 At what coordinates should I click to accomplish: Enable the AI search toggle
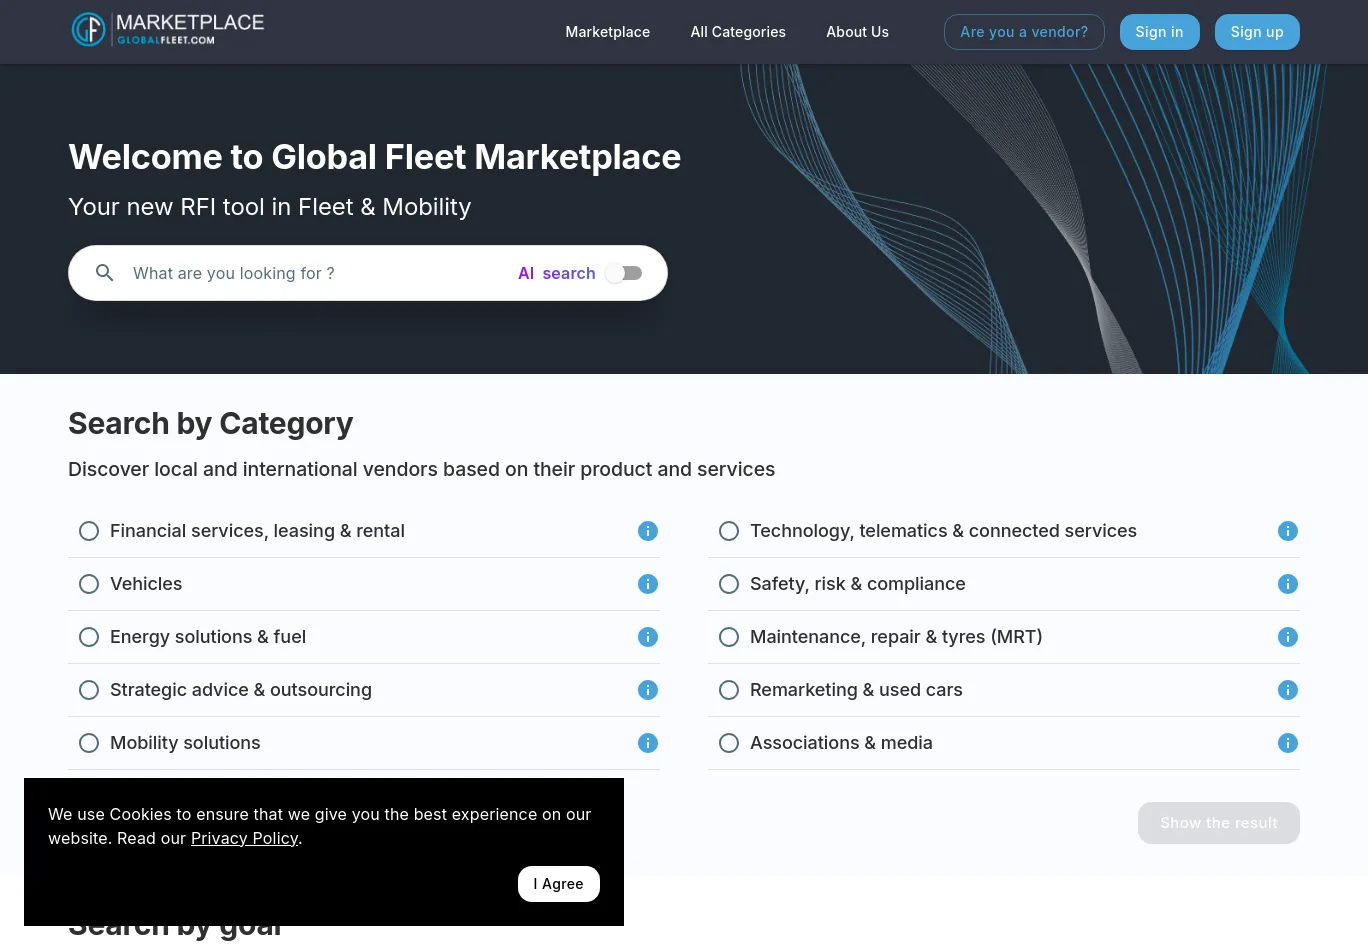coord(624,273)
